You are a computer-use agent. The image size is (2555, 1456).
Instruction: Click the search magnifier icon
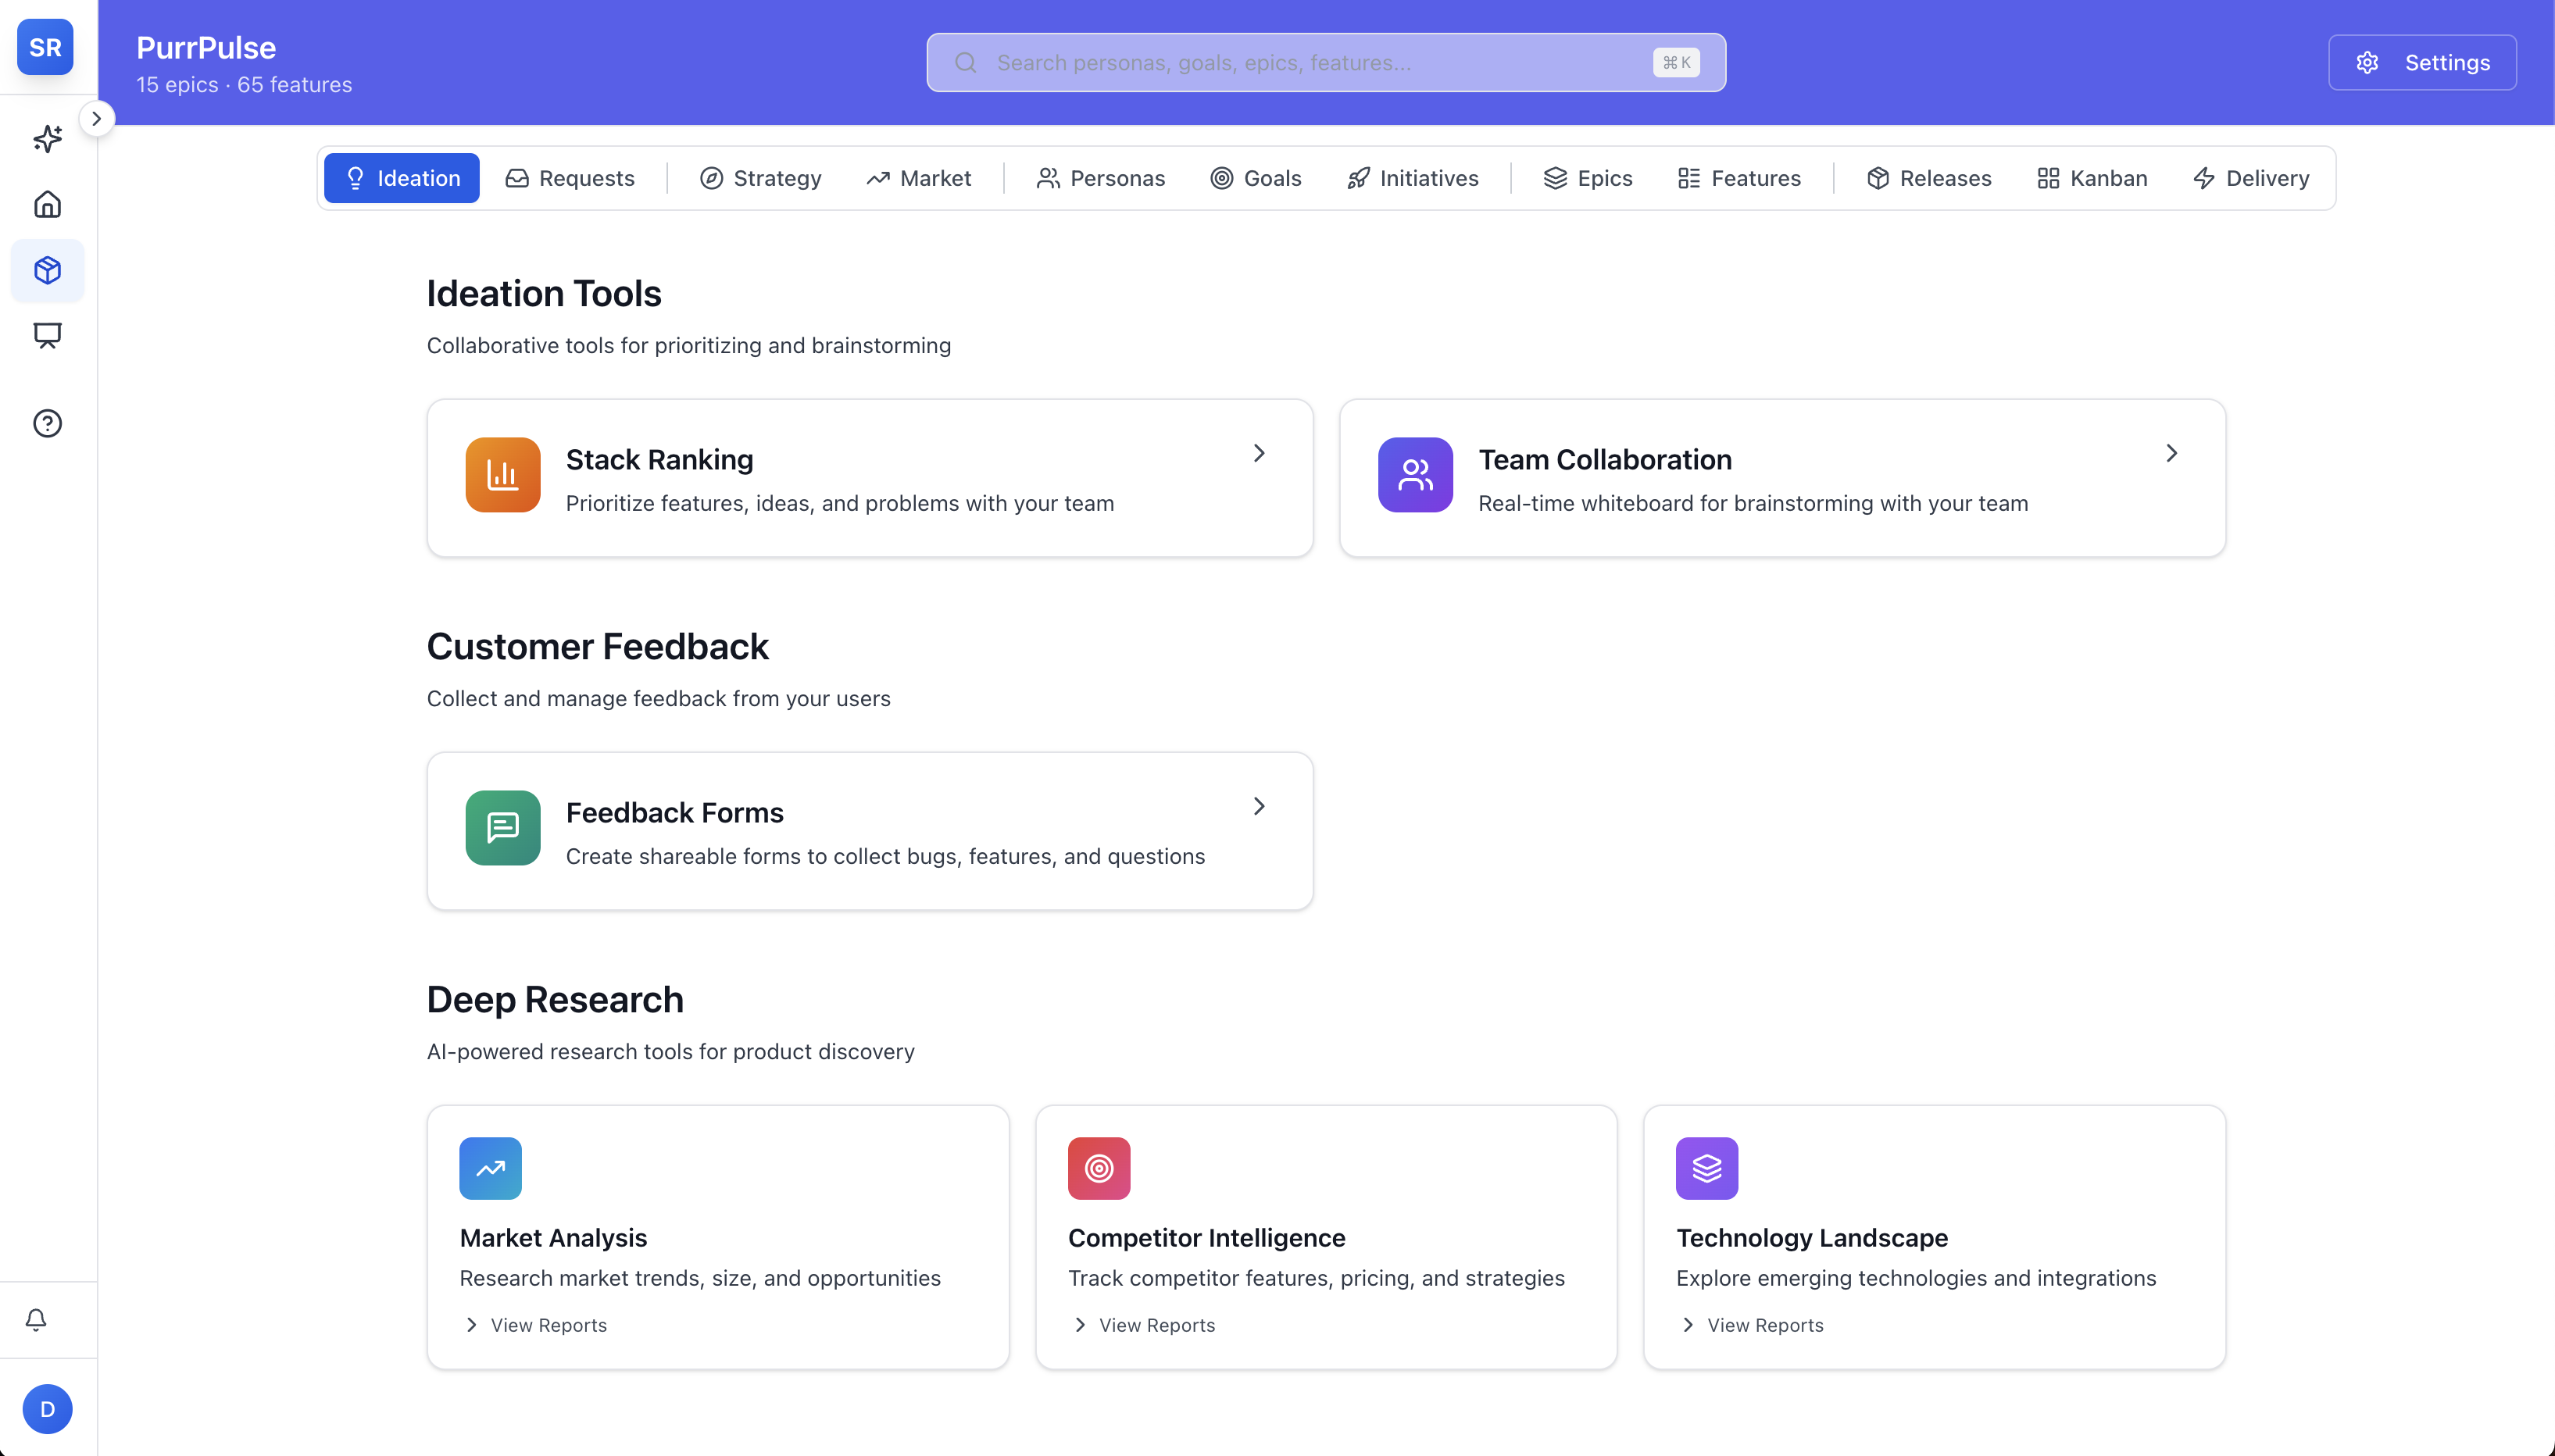pos(965,63)
